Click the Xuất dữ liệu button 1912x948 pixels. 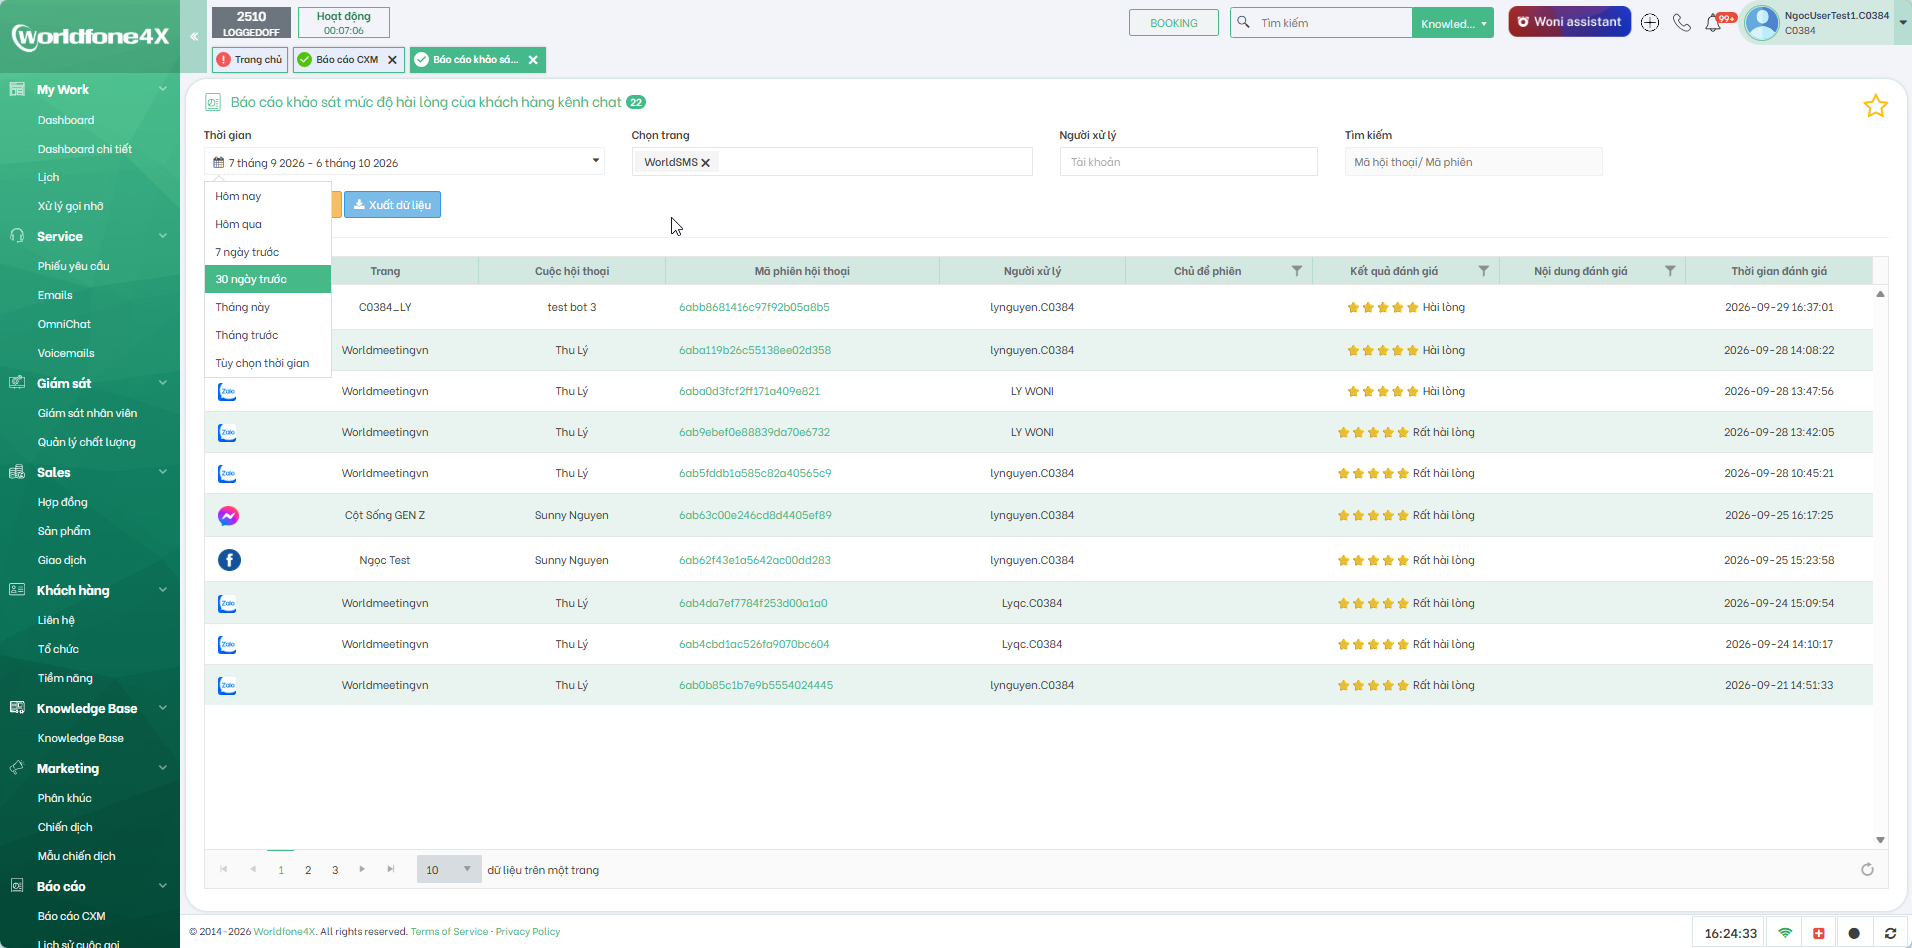(x=392, y=205)
